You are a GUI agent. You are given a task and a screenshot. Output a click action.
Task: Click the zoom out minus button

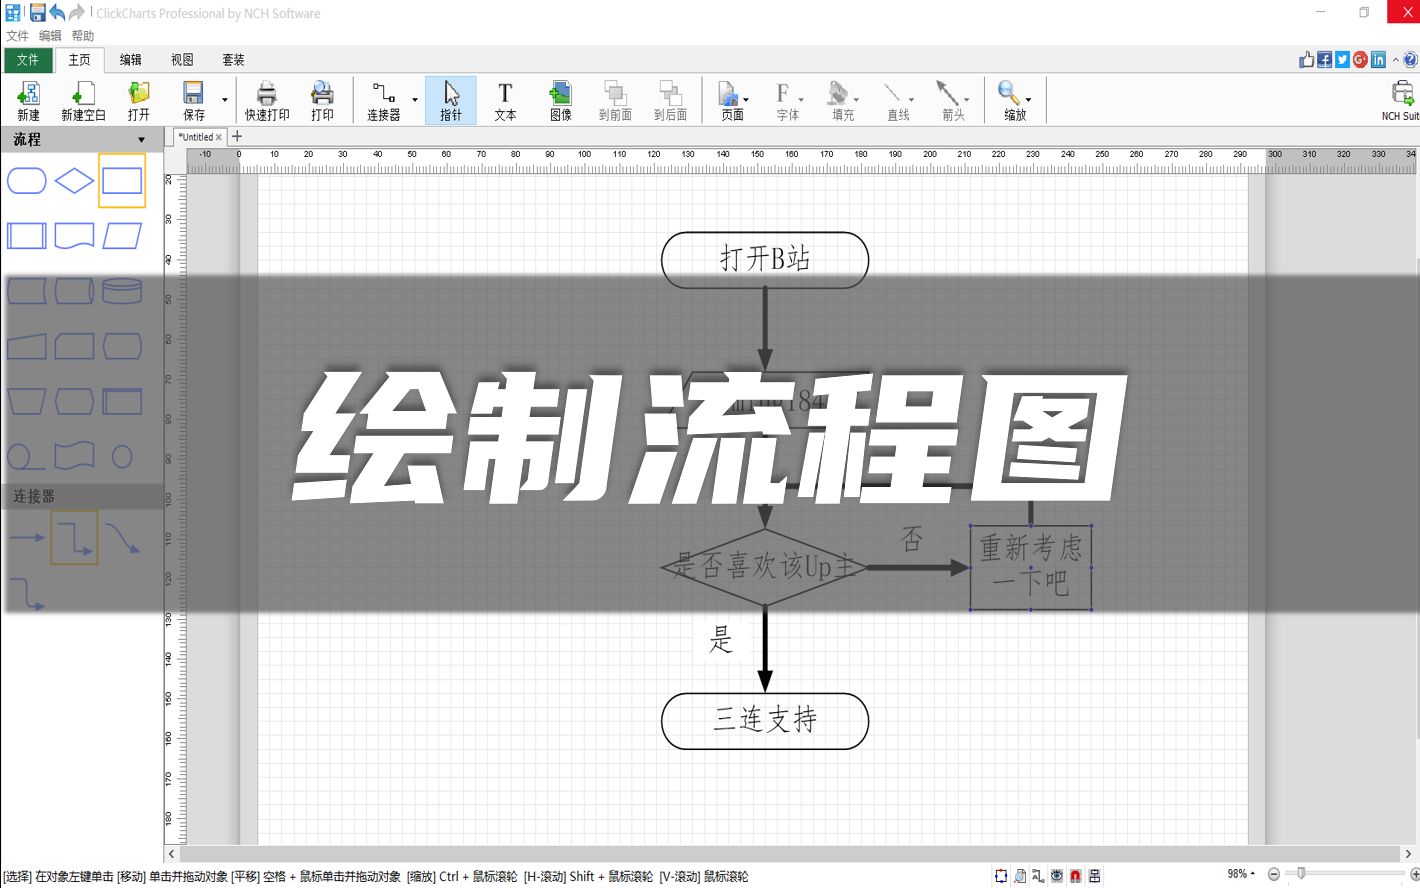(x=1274, y=874)
